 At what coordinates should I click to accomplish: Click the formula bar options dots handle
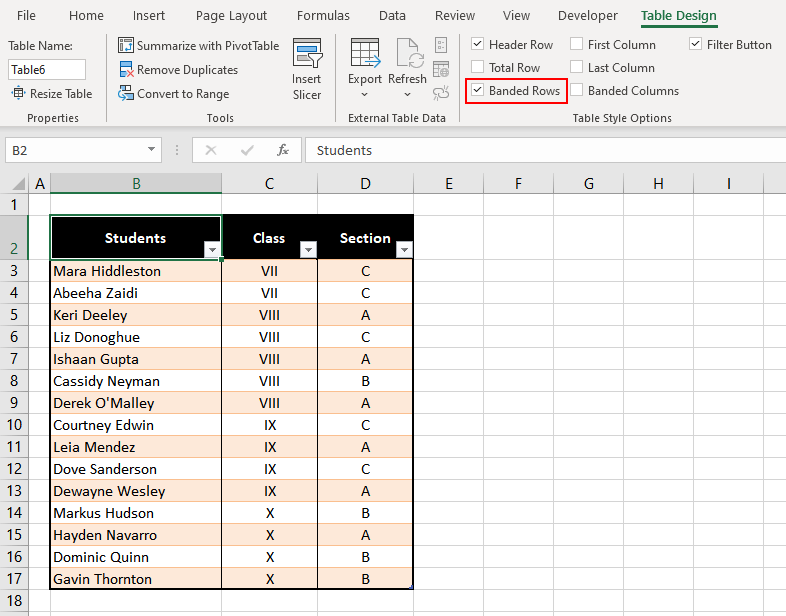[x=176, y=150]
